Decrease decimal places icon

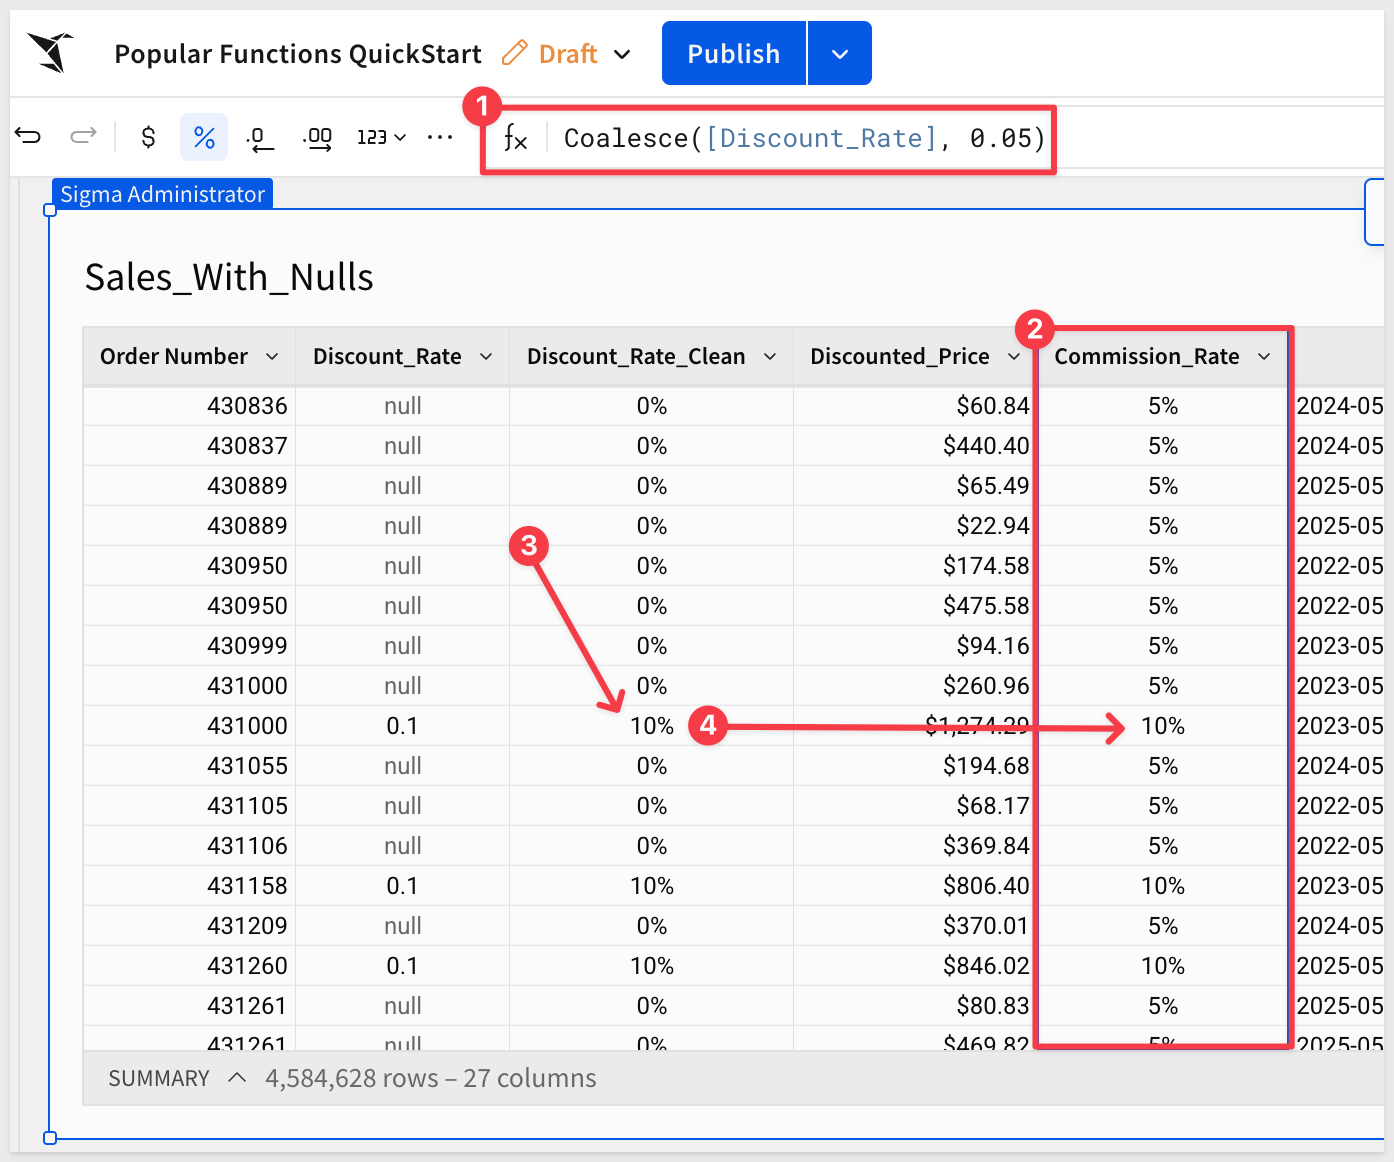coord(260,138)
